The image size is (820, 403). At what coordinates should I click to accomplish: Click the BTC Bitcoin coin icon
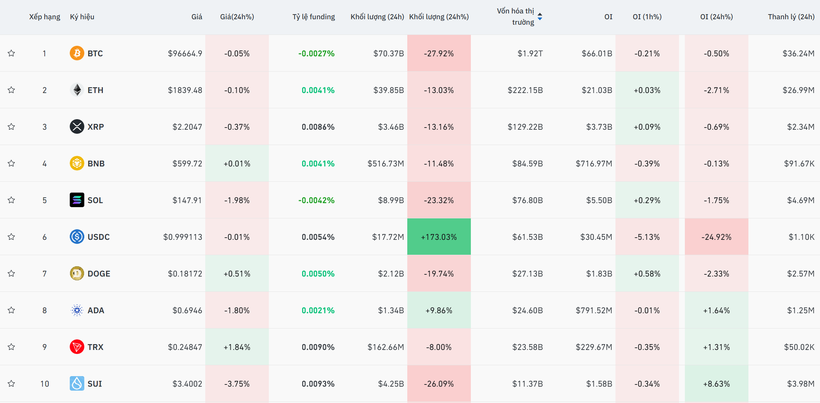coord(77,53)
